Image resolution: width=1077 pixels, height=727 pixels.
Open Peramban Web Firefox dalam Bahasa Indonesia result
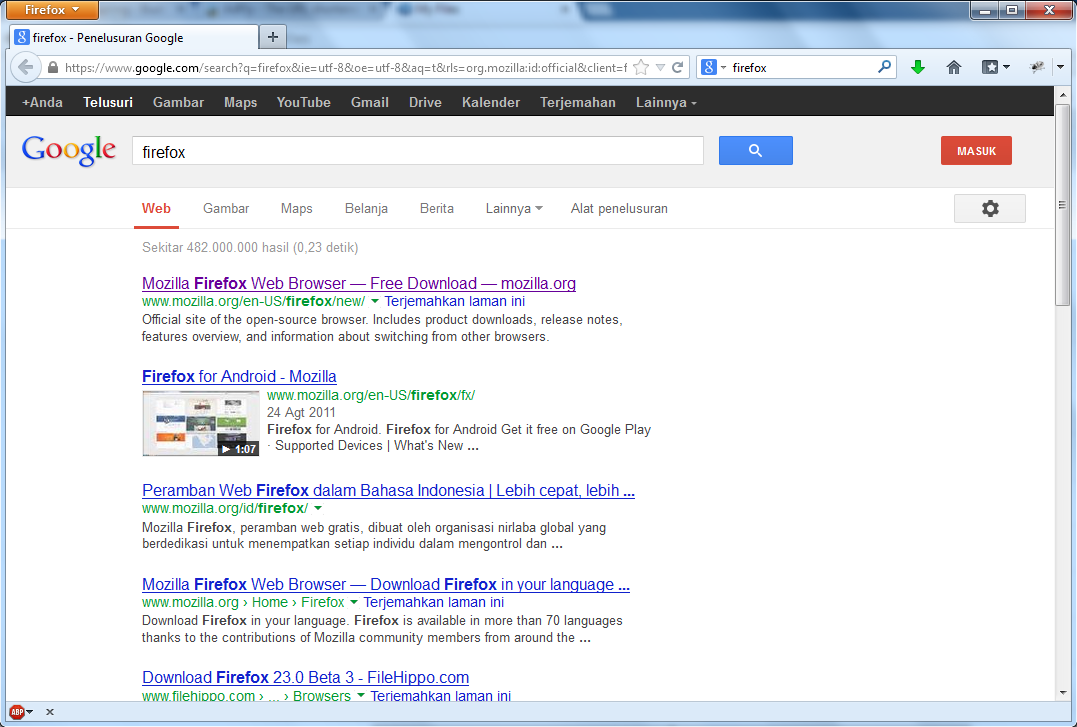[x=388, y=490]
